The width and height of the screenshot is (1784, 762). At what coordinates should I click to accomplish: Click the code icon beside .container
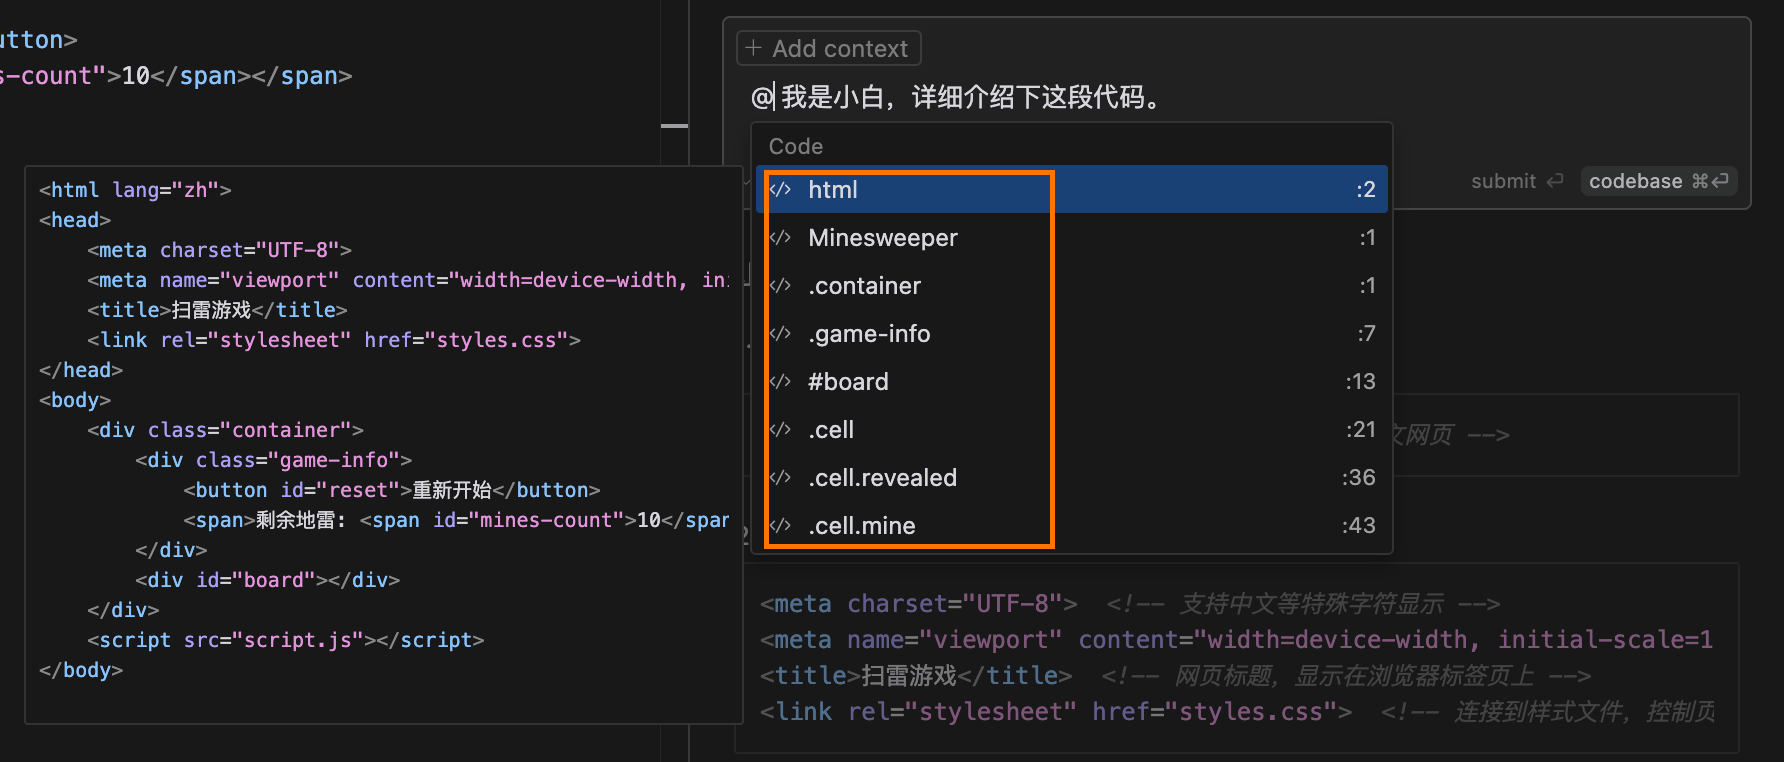coord(781,285)
